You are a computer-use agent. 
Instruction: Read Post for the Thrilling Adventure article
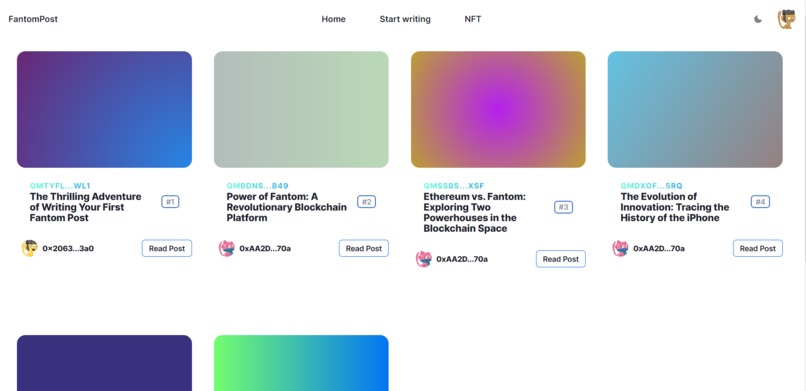tap(167, 248)
